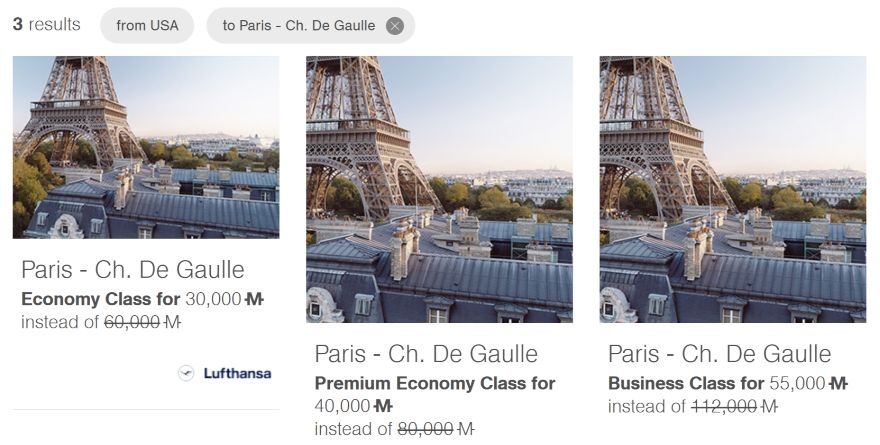Click the miles symbol after 55,000
The height and width of the screenshot is (445, 880).
(838, 383)
